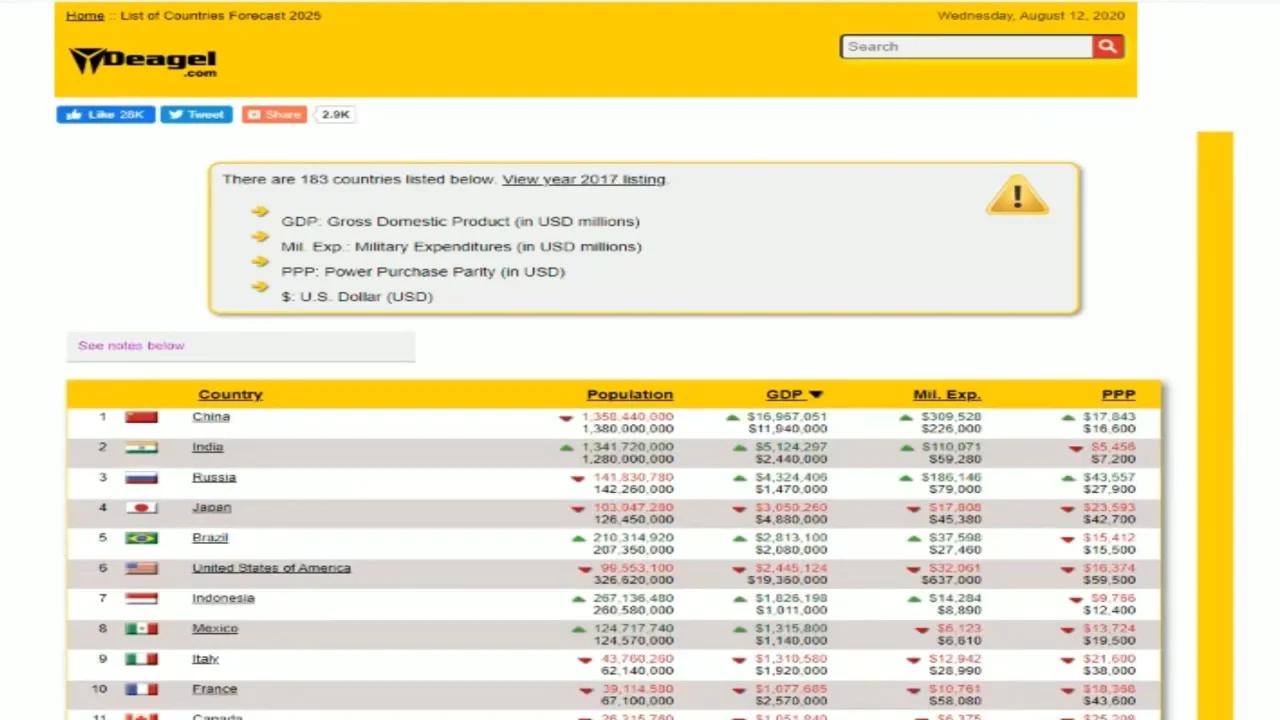Sort table by Population column header
Viewport: 1280px width, 720px height.
pos(630,395)
